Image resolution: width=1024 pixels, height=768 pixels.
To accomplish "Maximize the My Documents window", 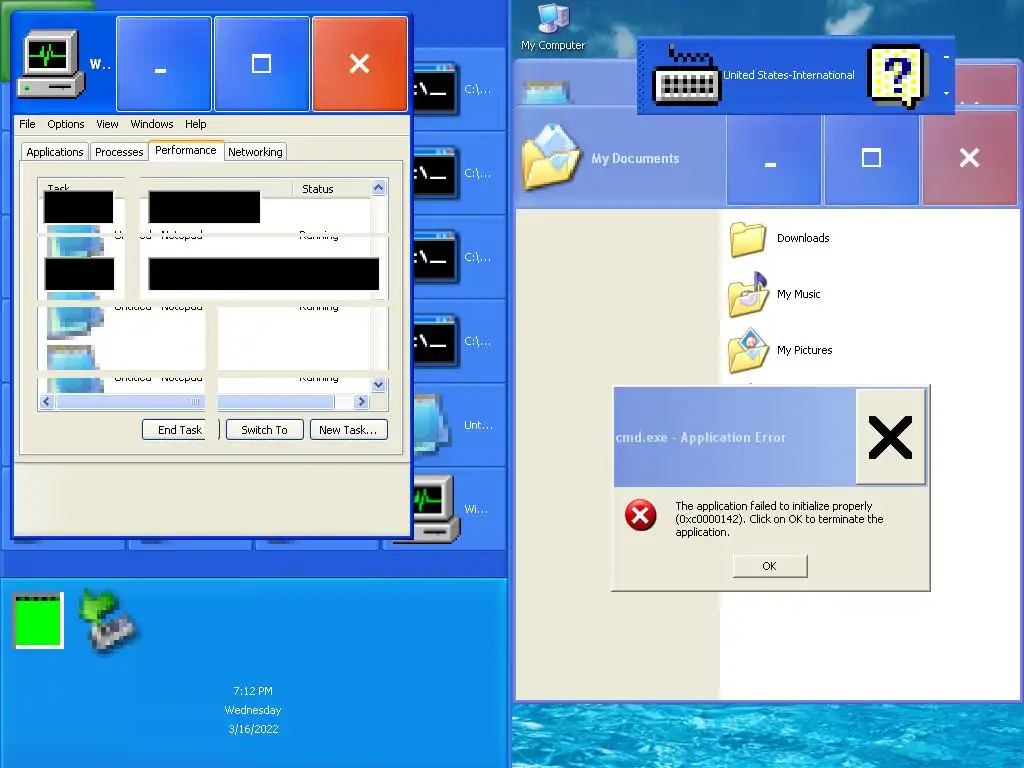I will tap(871, 158).
